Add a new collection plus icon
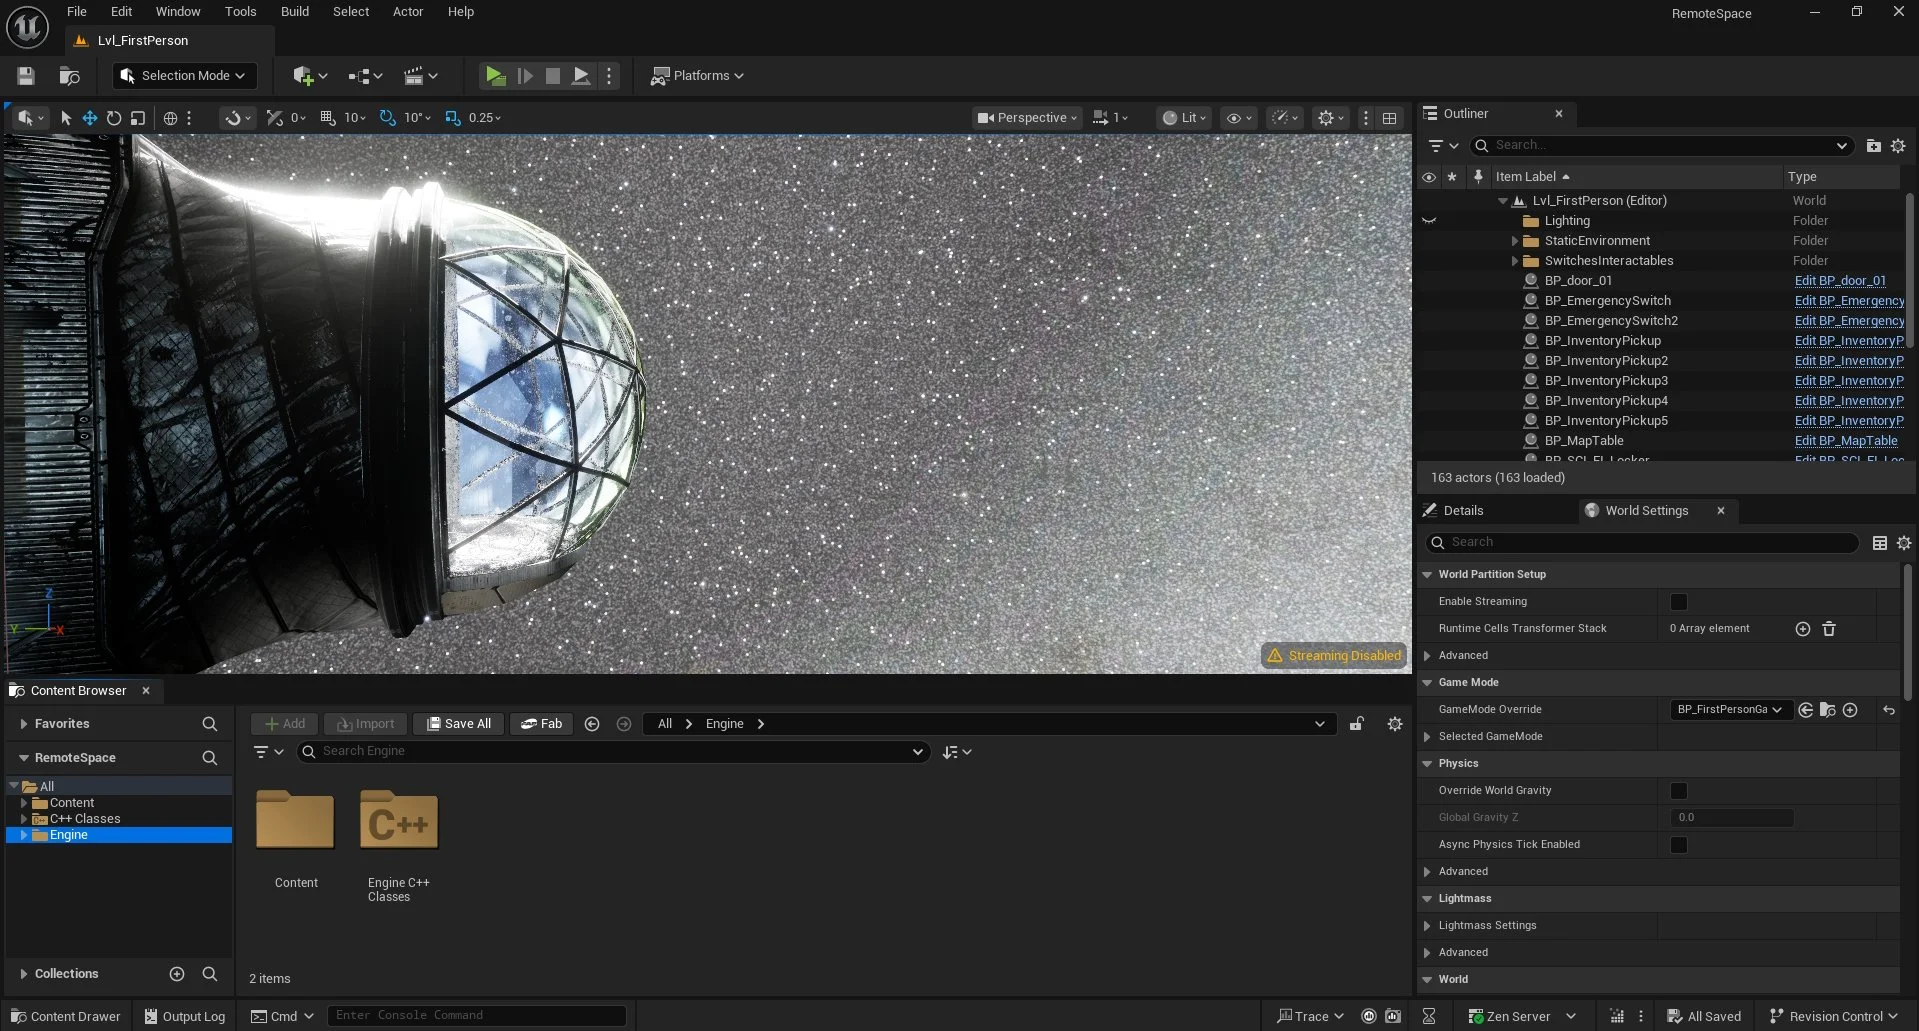This screenshot has width=1919, height=1031. 177,974
